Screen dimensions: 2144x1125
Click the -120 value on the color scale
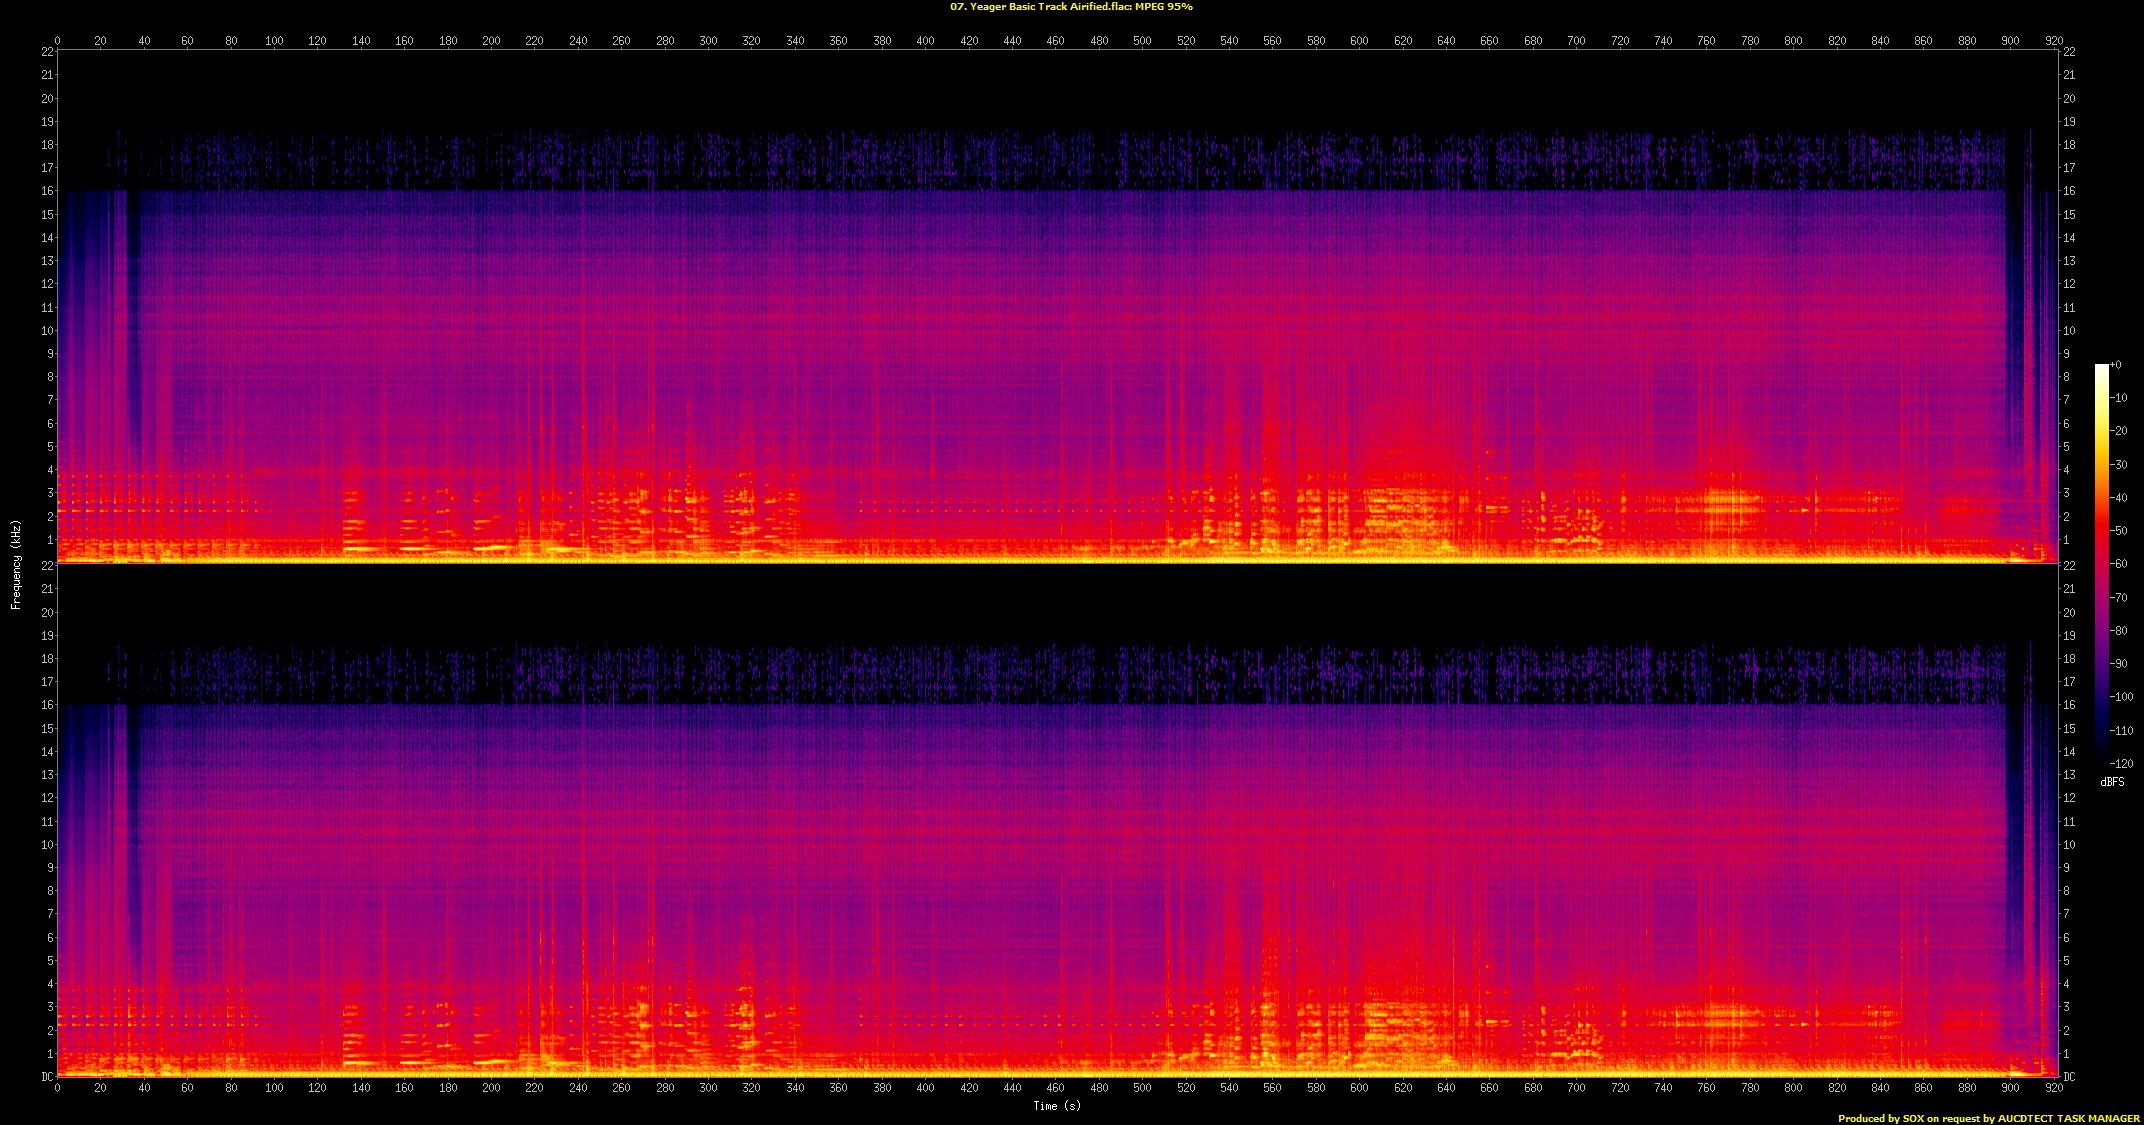tap(2120, 764)
